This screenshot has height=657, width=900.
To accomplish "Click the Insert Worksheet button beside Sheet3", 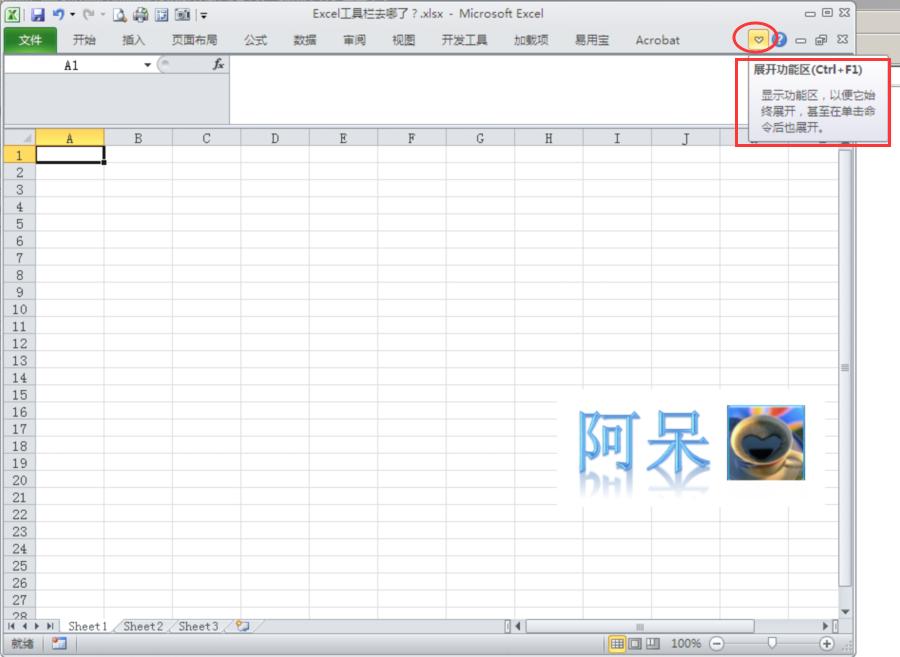I will point(240,626).
